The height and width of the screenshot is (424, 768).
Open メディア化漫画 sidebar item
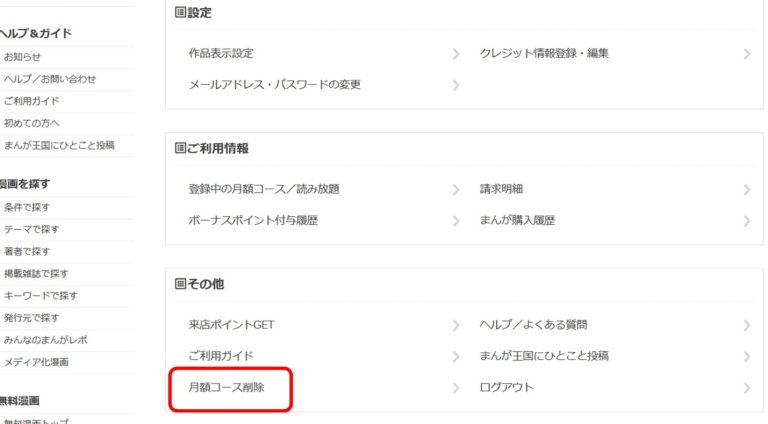(x=36, y=362)
